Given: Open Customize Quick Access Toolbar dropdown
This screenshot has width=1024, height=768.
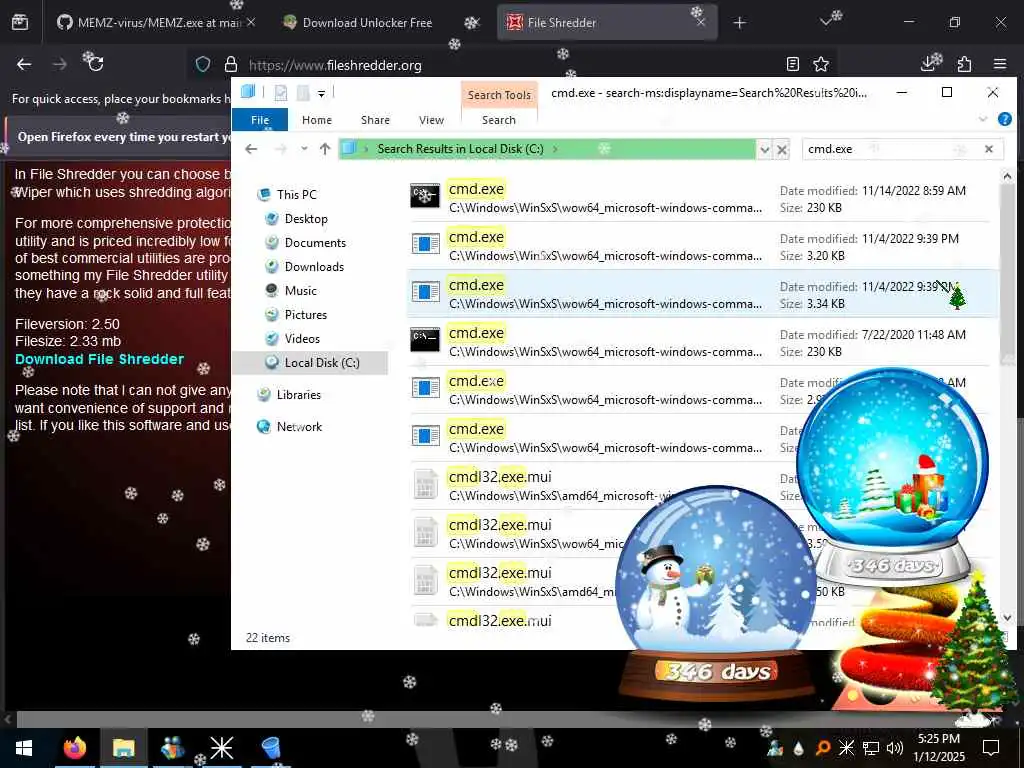Looking at the screenshot, I should pyautogui.click(x=321, y=94).
